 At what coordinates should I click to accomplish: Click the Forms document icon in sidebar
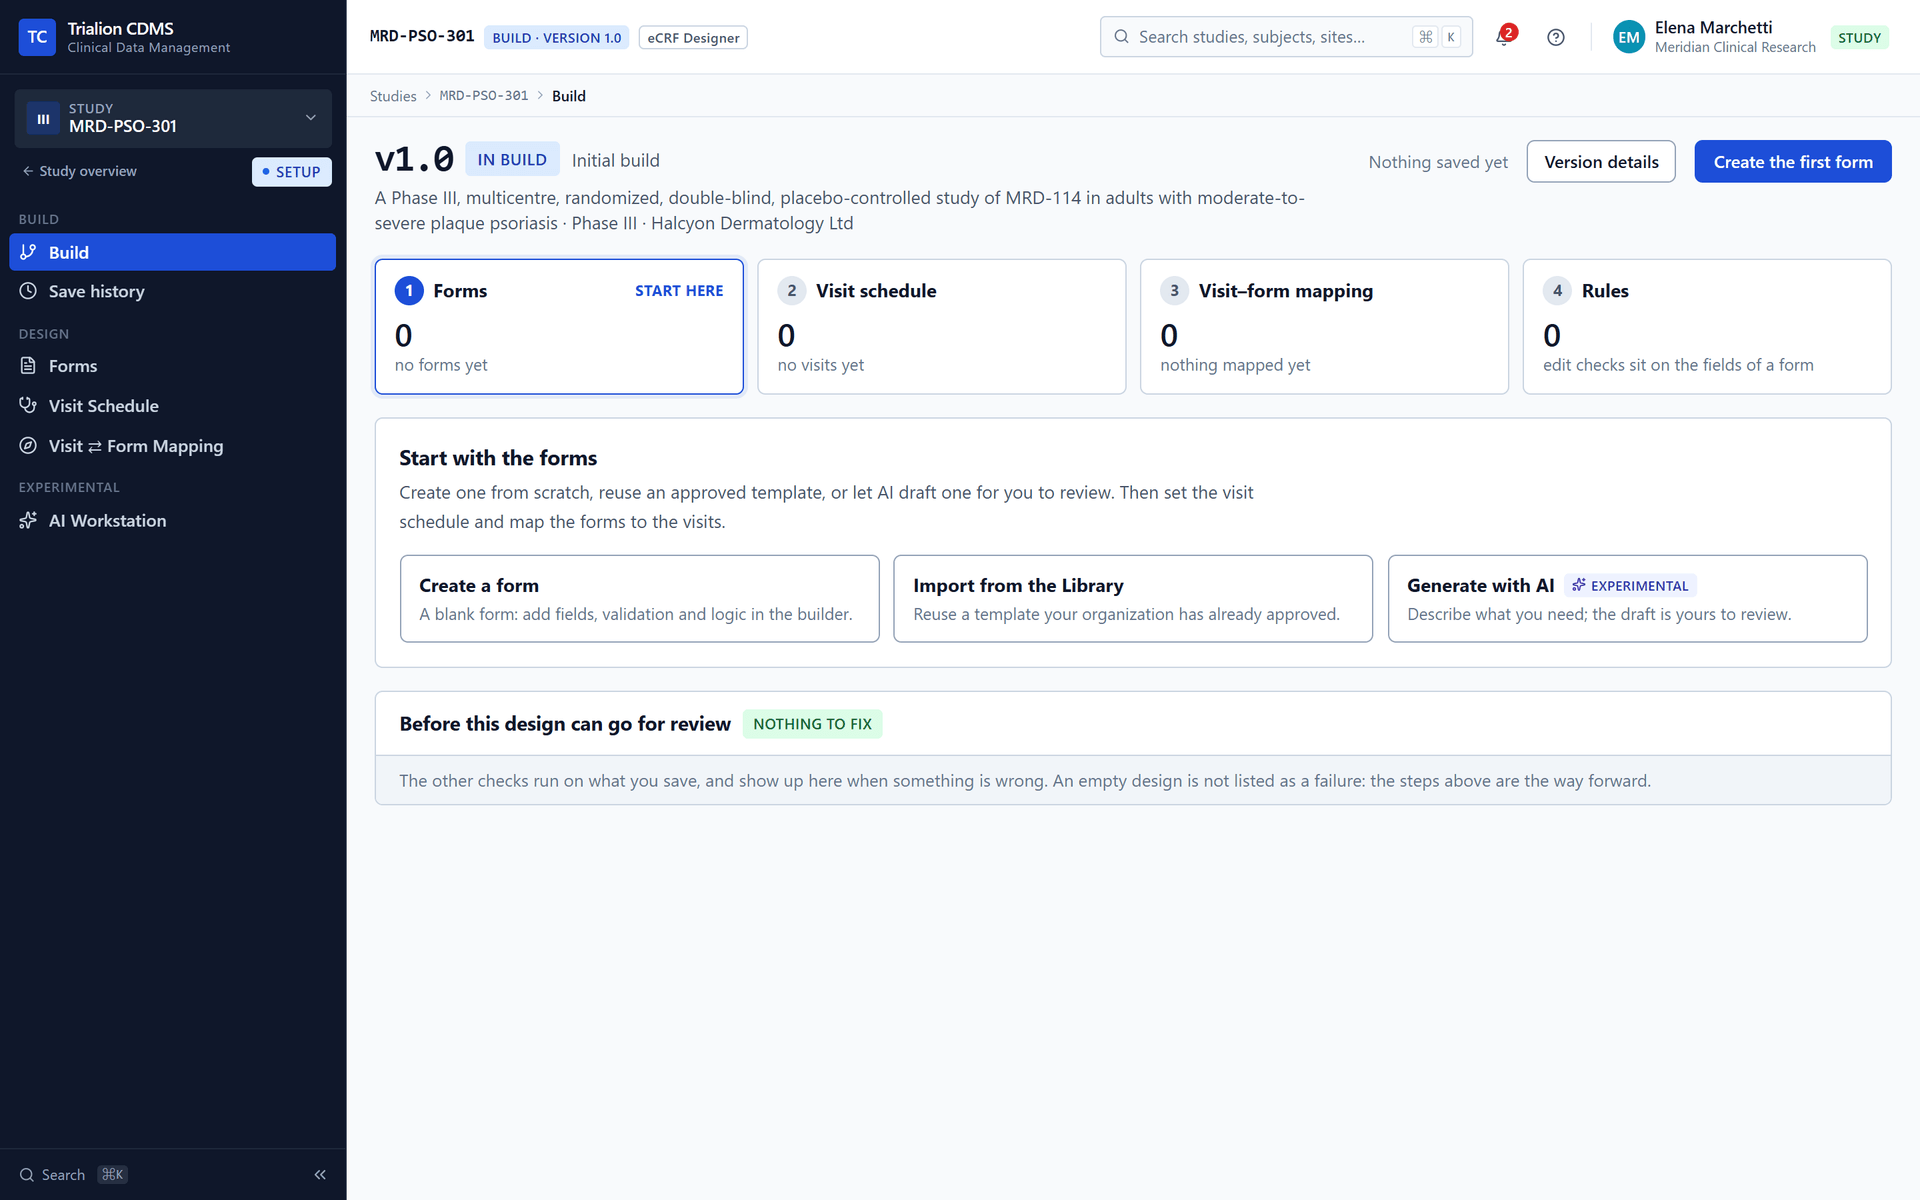(28, 366)
